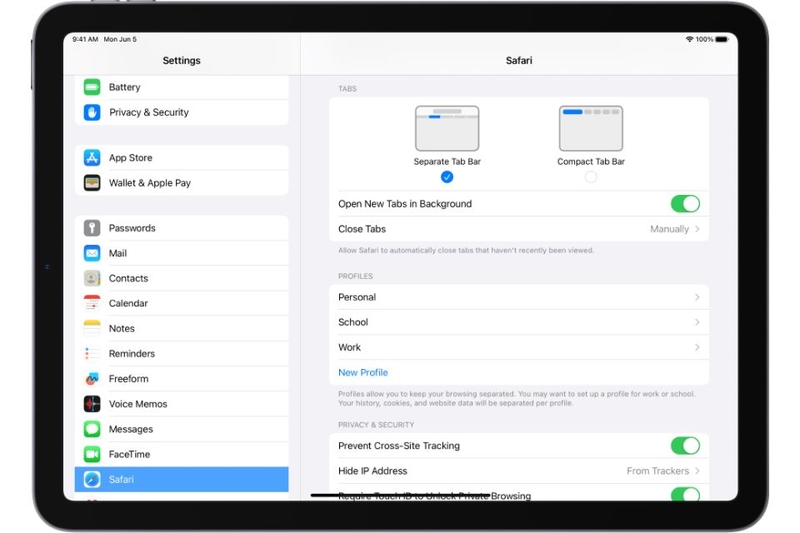Open Contacts settings row
This screenshot has height=533, width=800.
[182, 278]
